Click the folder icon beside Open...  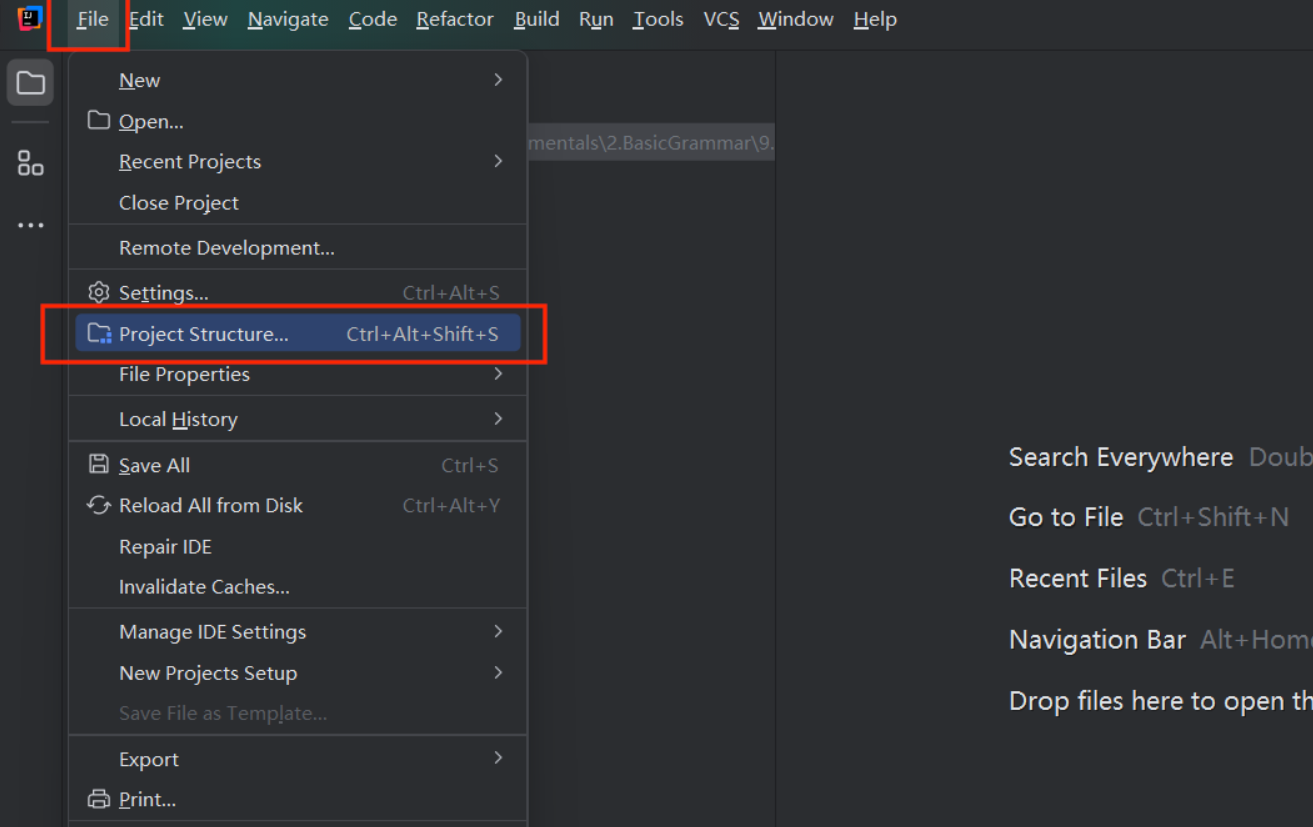coord(98,121)
